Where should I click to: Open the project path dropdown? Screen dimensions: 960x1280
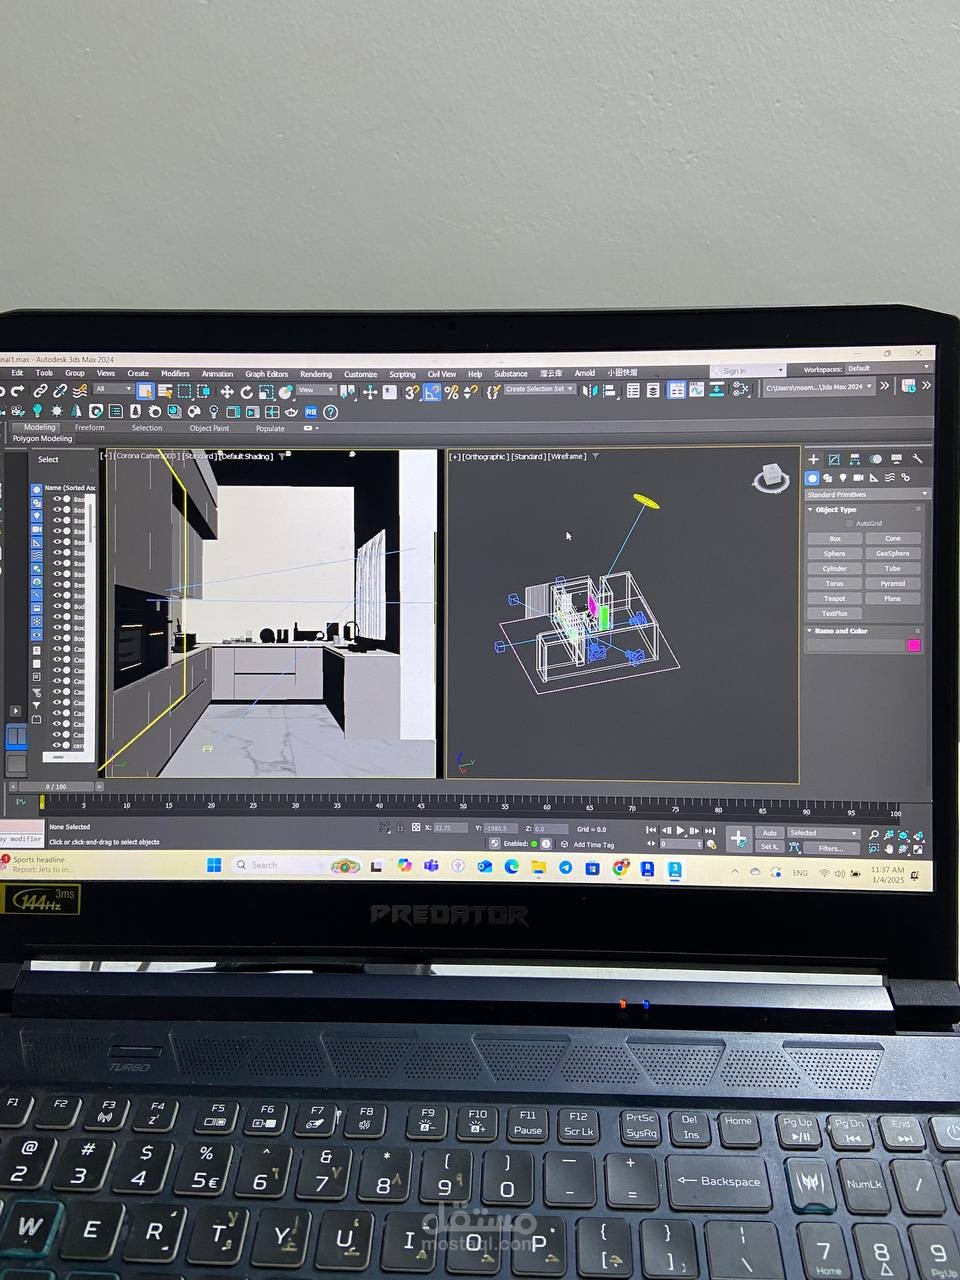(820, 387)
